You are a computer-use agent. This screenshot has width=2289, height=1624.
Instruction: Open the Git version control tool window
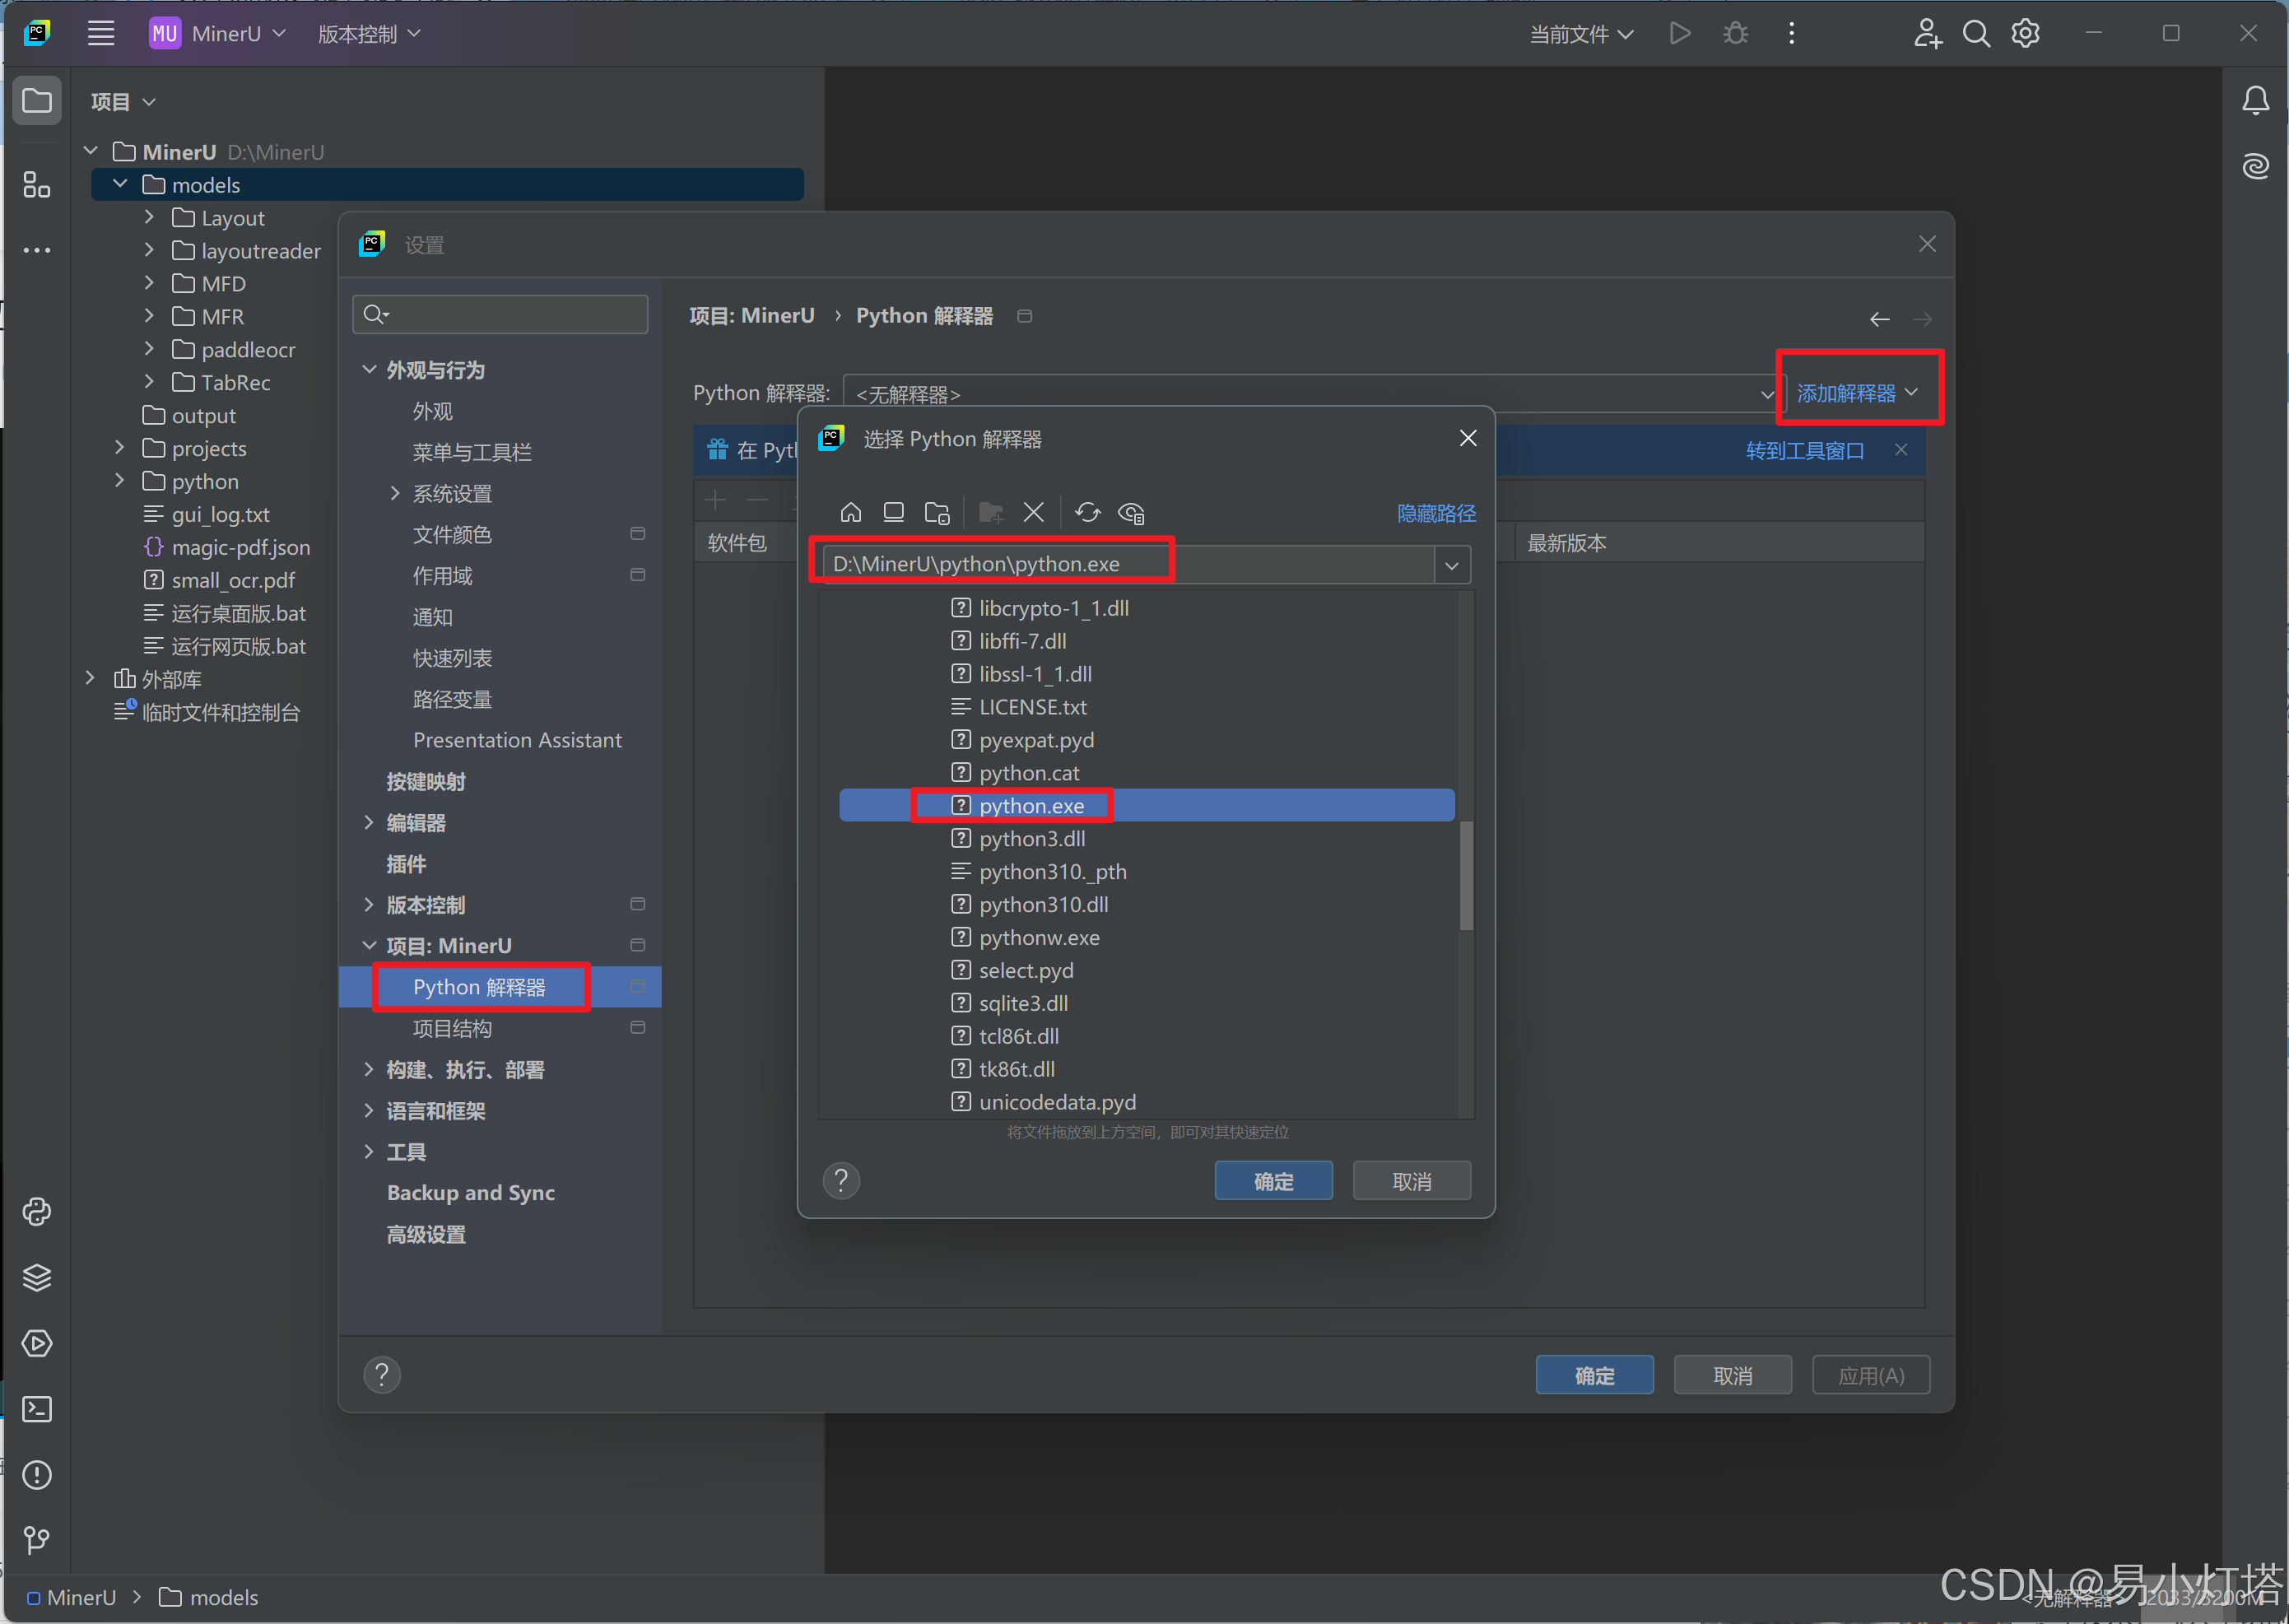tap(37, 1540)
